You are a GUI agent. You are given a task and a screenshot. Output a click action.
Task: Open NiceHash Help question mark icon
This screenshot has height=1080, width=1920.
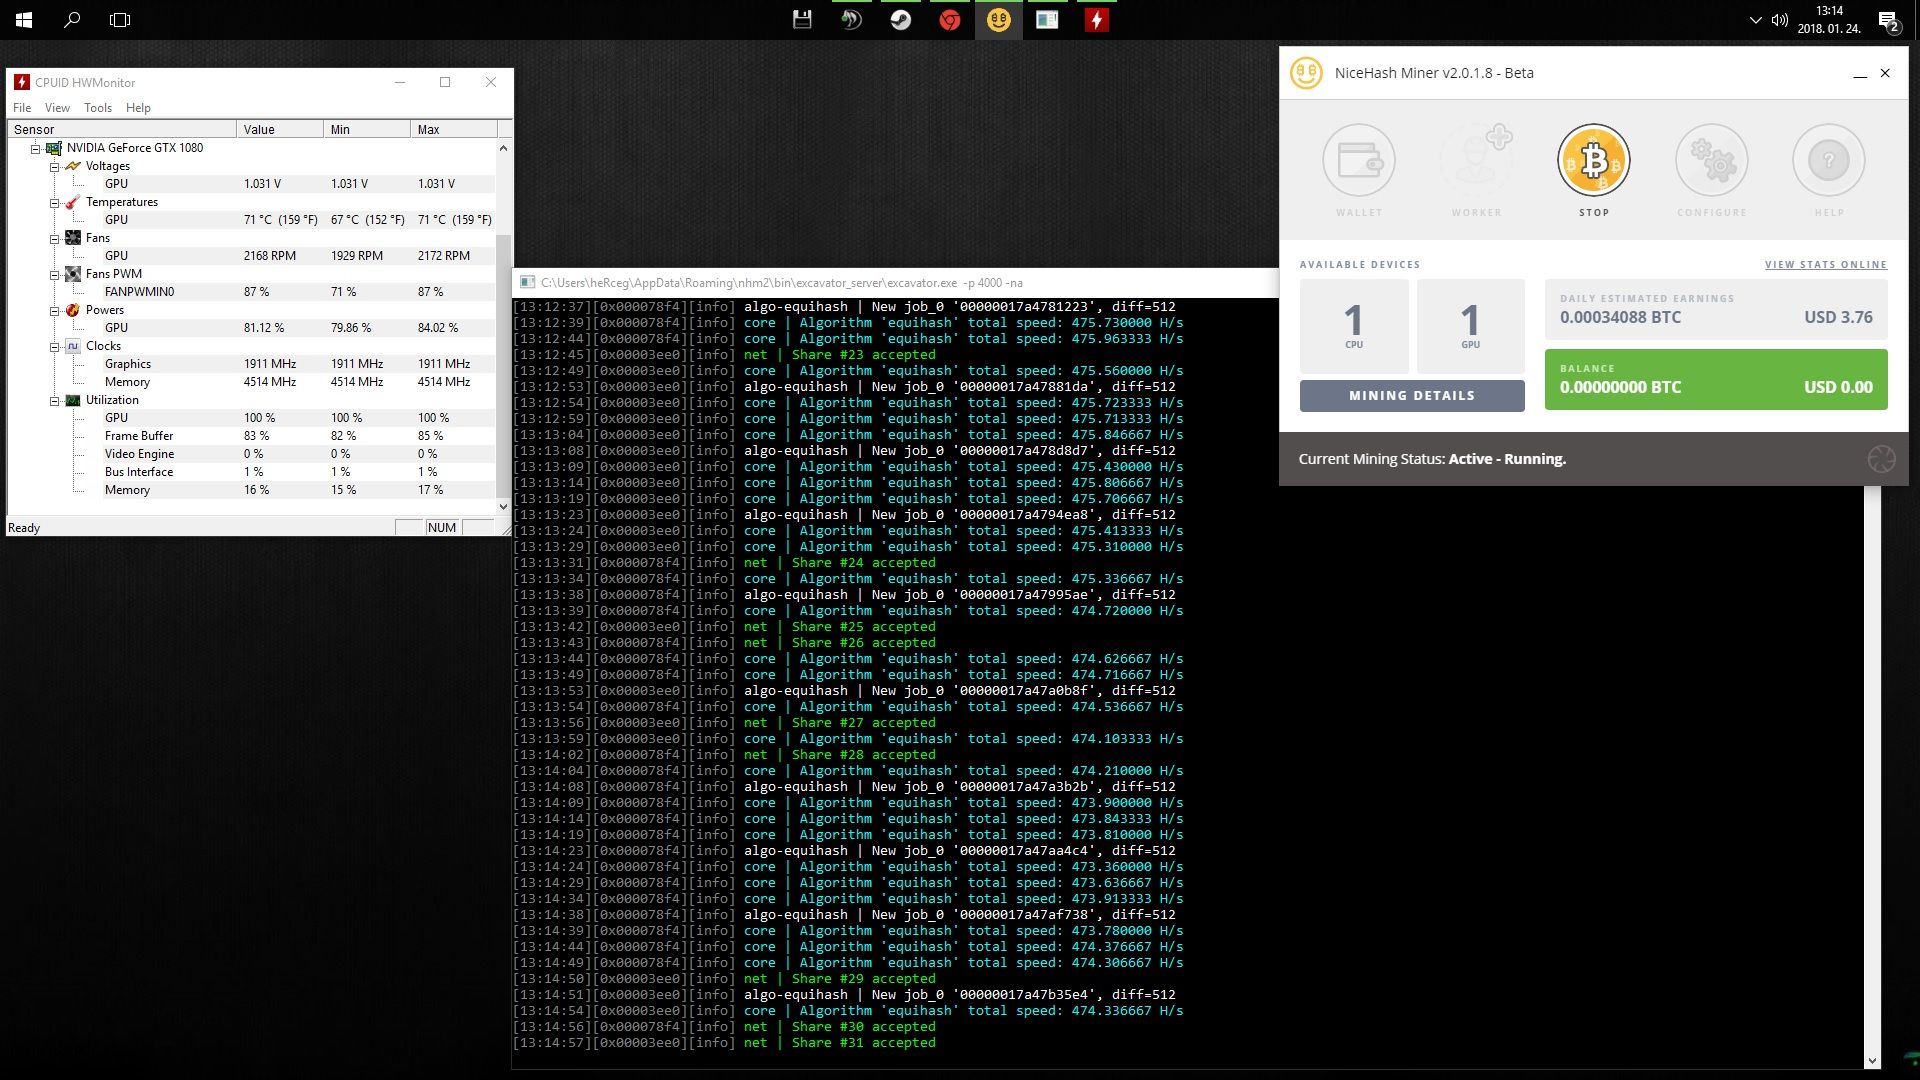(1828, 160)
